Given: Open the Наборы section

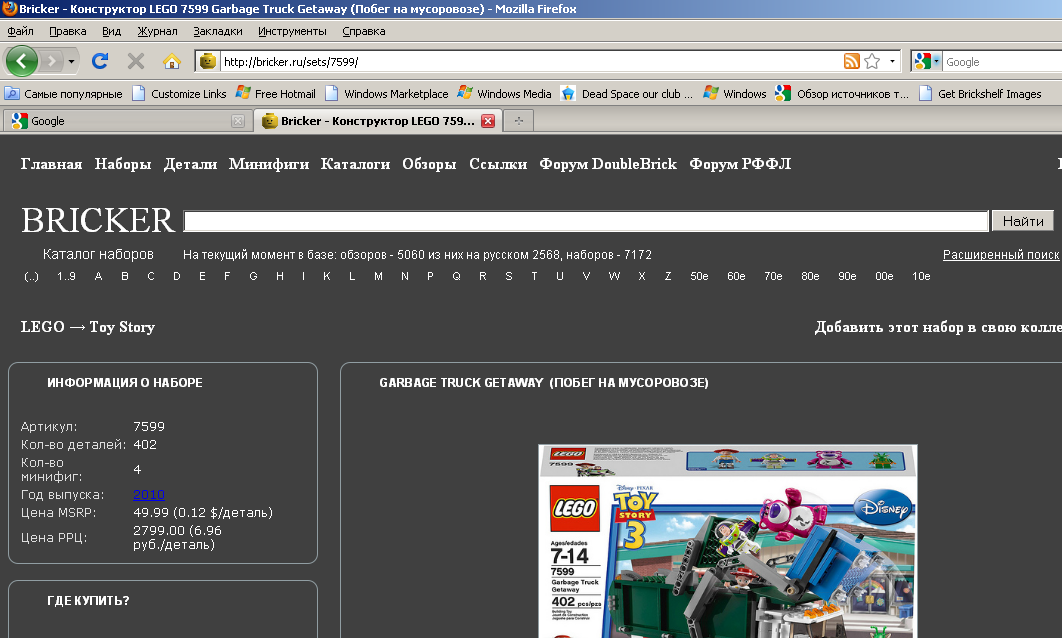Looking at the screenshot, I should (123, 164).
